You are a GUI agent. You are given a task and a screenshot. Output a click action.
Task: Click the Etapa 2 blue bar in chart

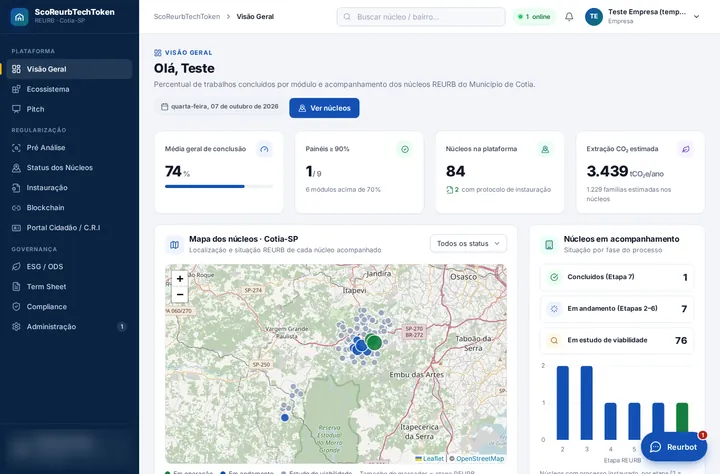point(562,403)
